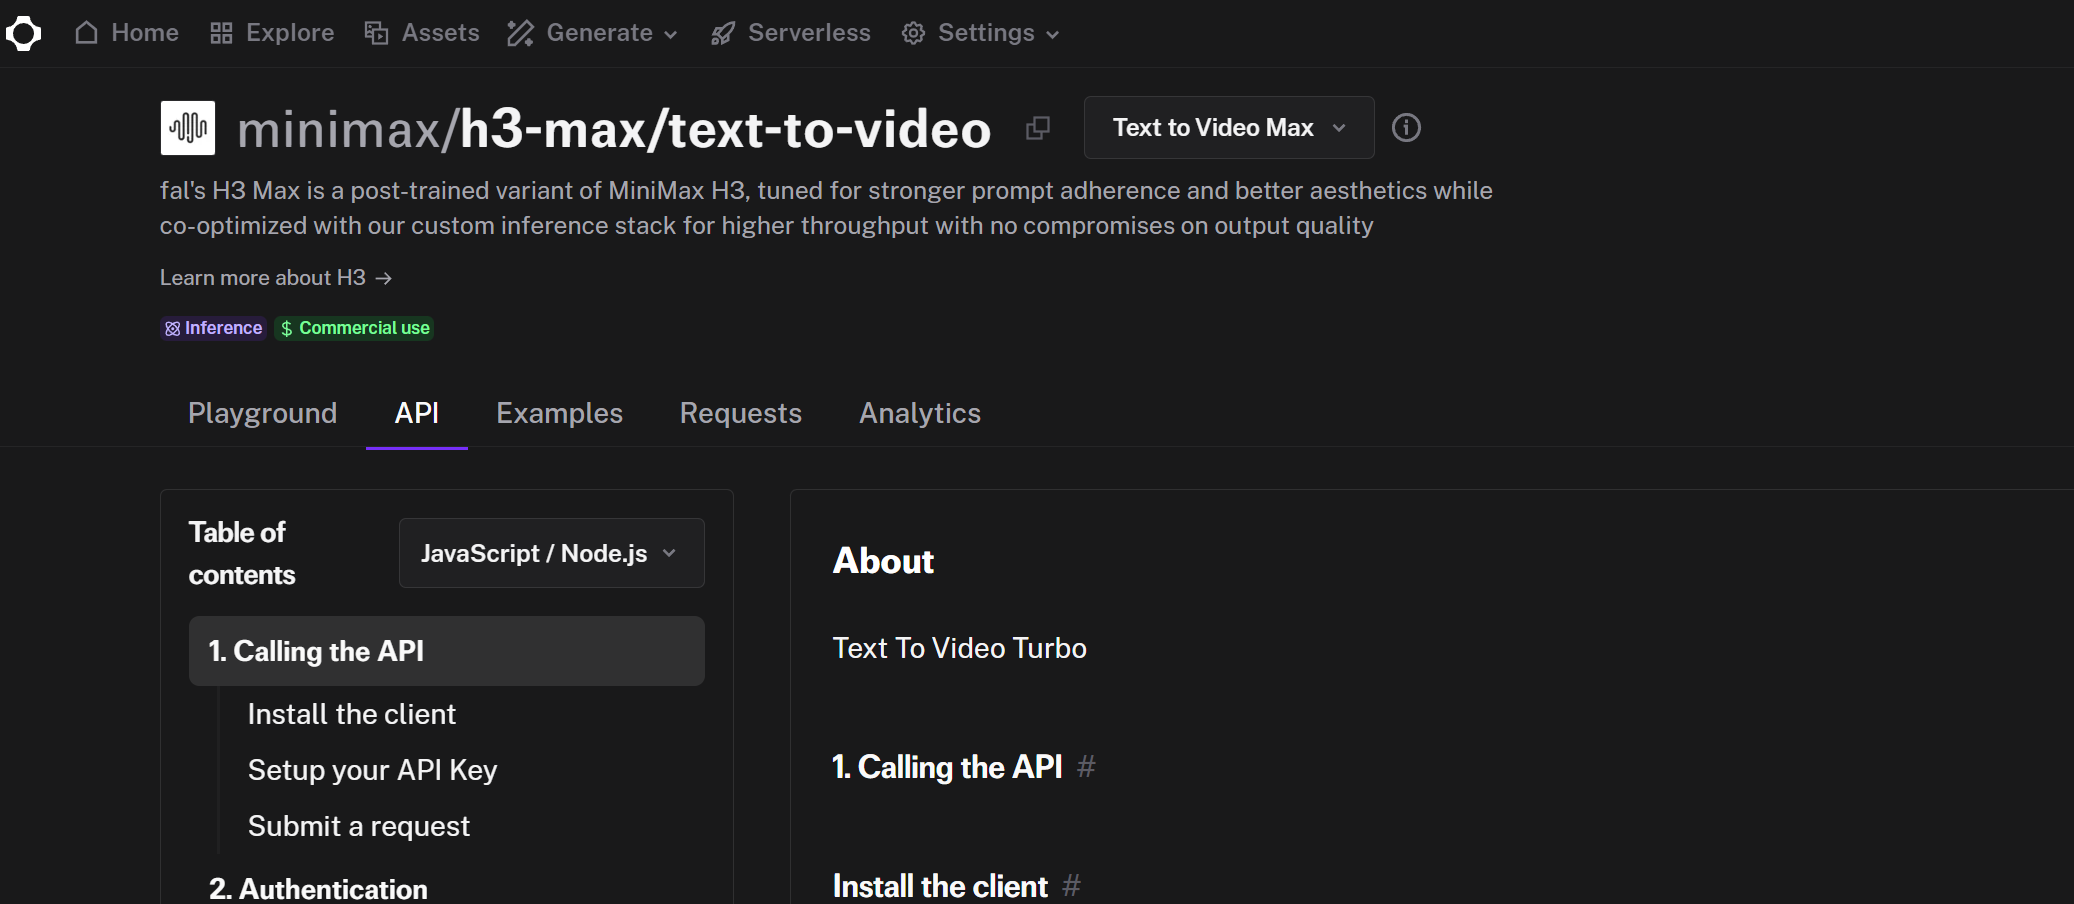Open Explore in the top navigation
Screen dimensions: 2074x904
[x=272, y=33]
